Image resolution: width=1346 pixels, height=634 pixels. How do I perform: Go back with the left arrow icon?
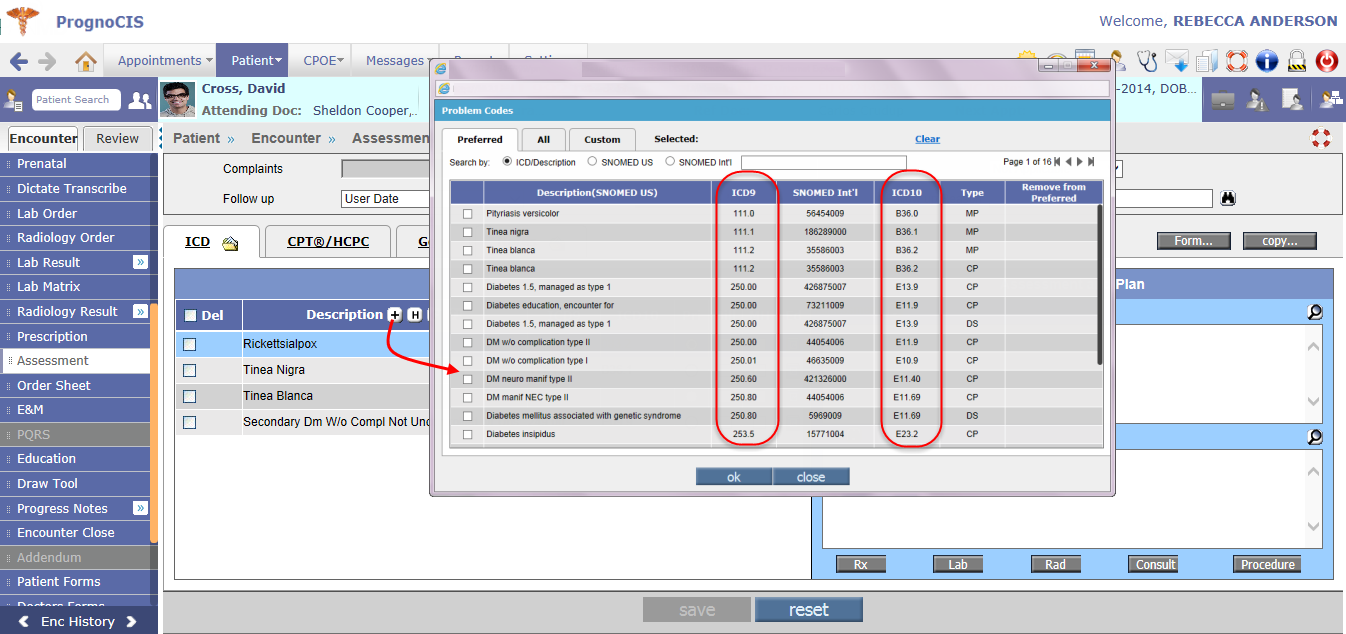tap(18, 61)
